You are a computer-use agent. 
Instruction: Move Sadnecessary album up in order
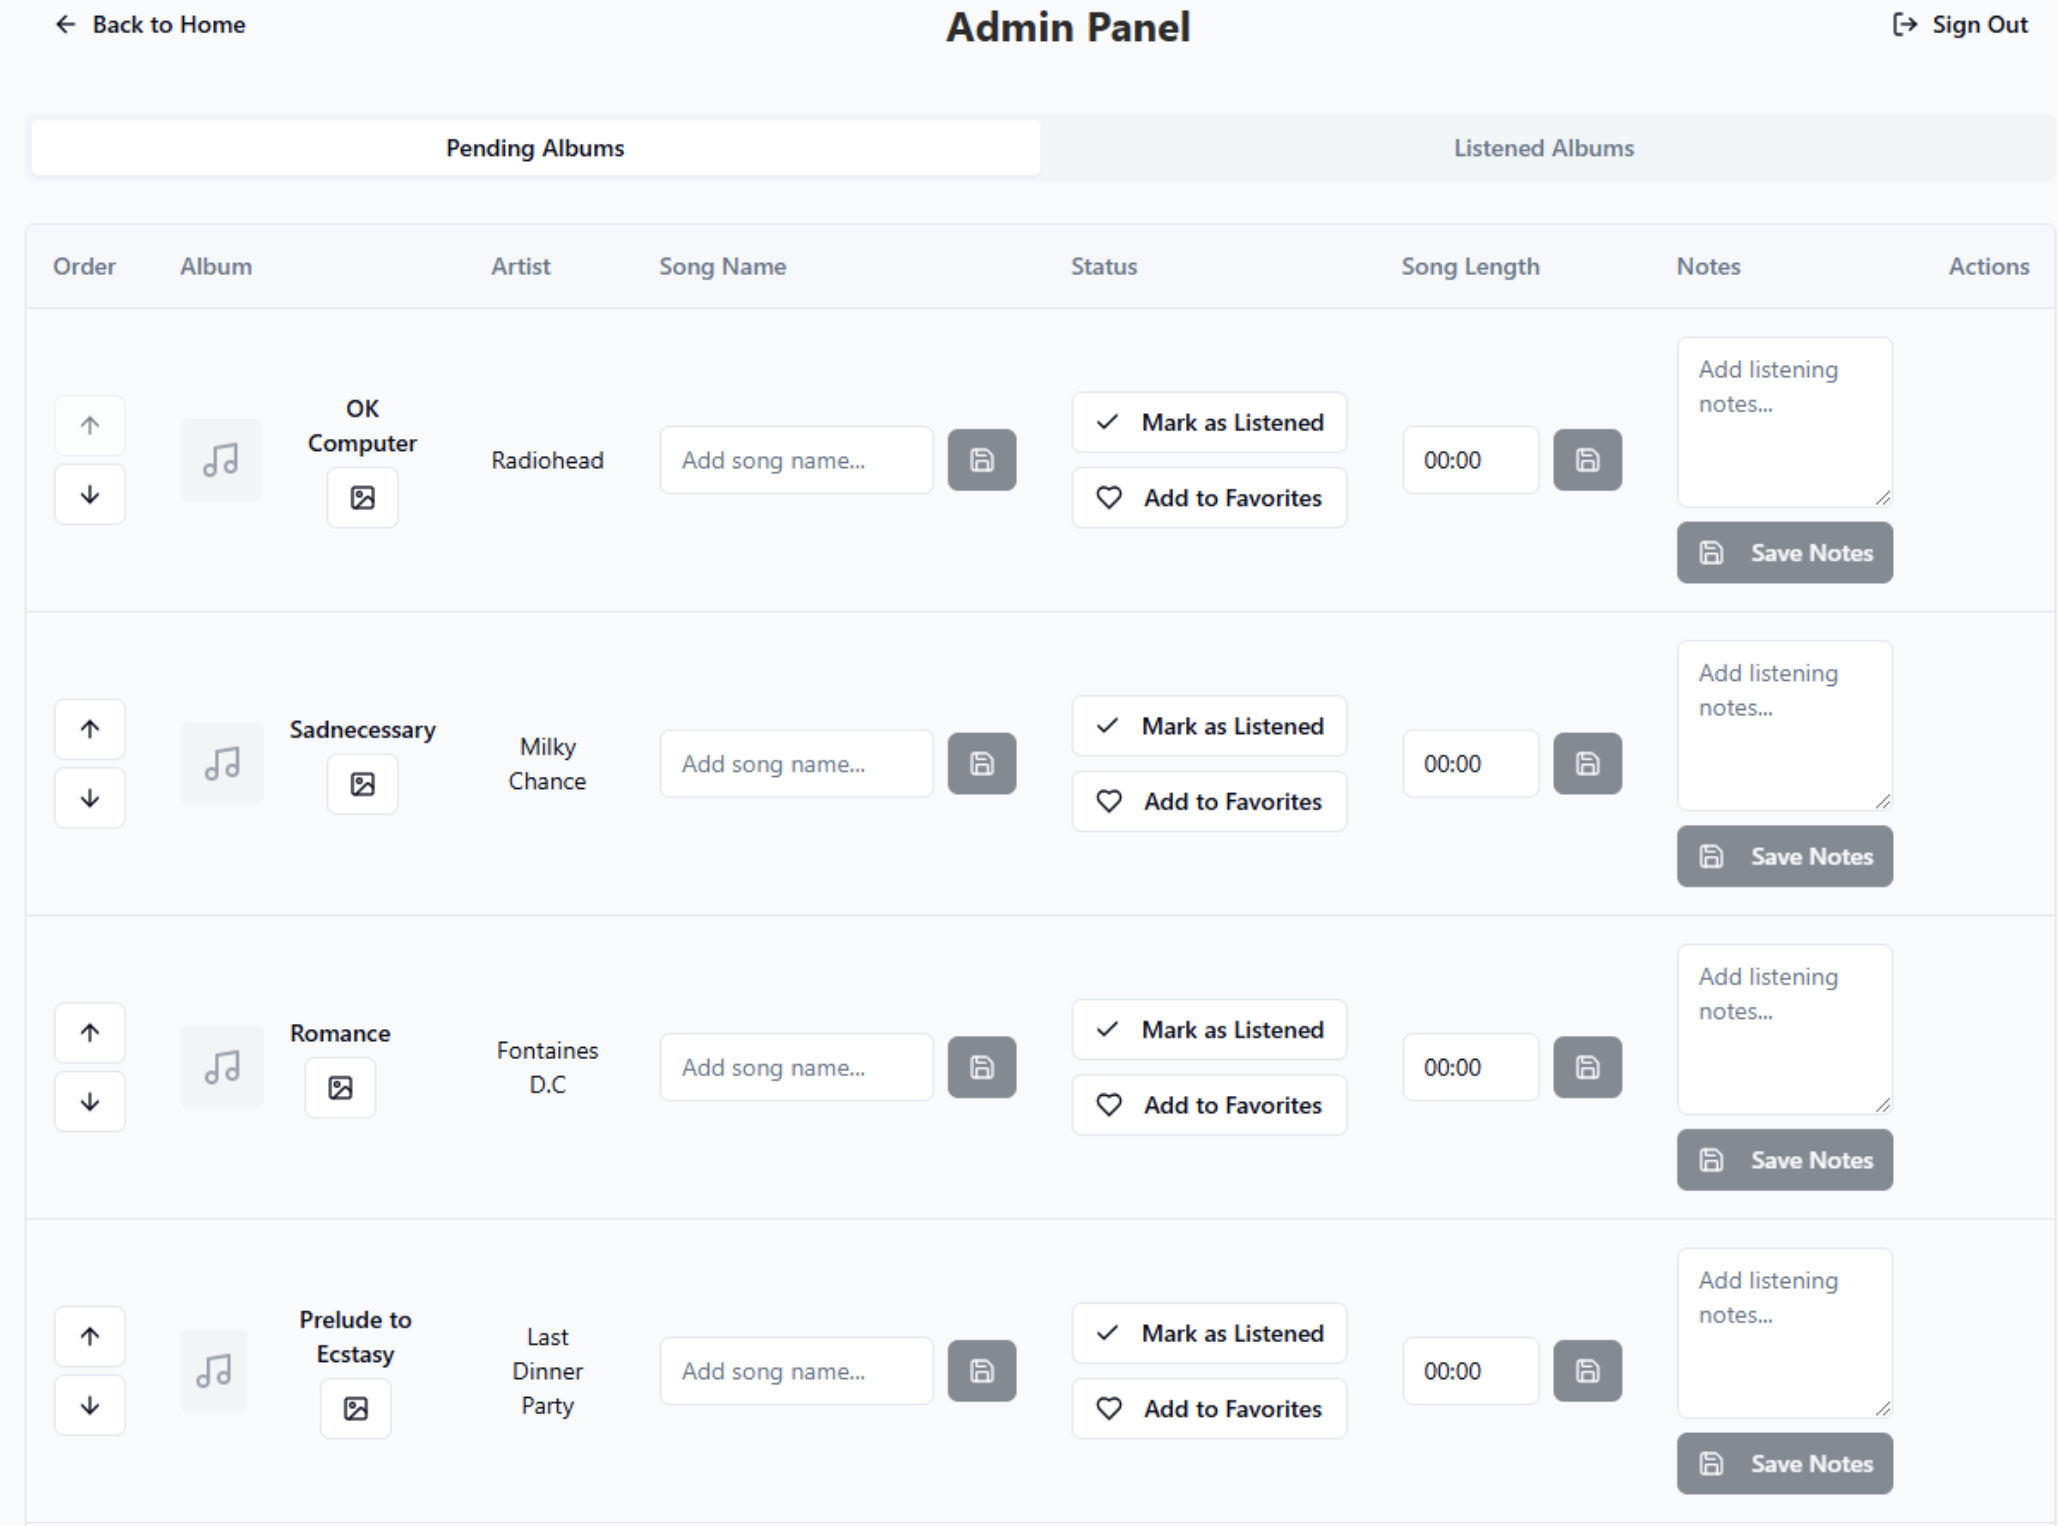89,729
